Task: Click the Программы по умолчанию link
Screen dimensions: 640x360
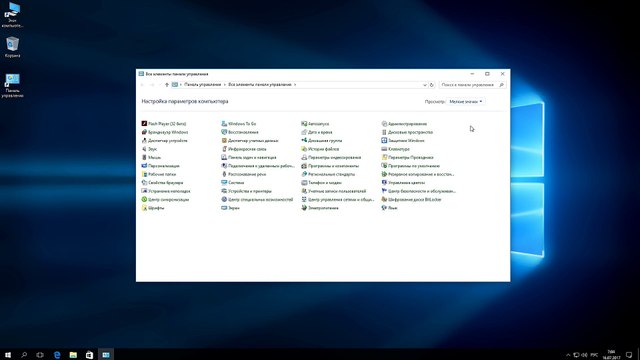Action: pos(414,166)
